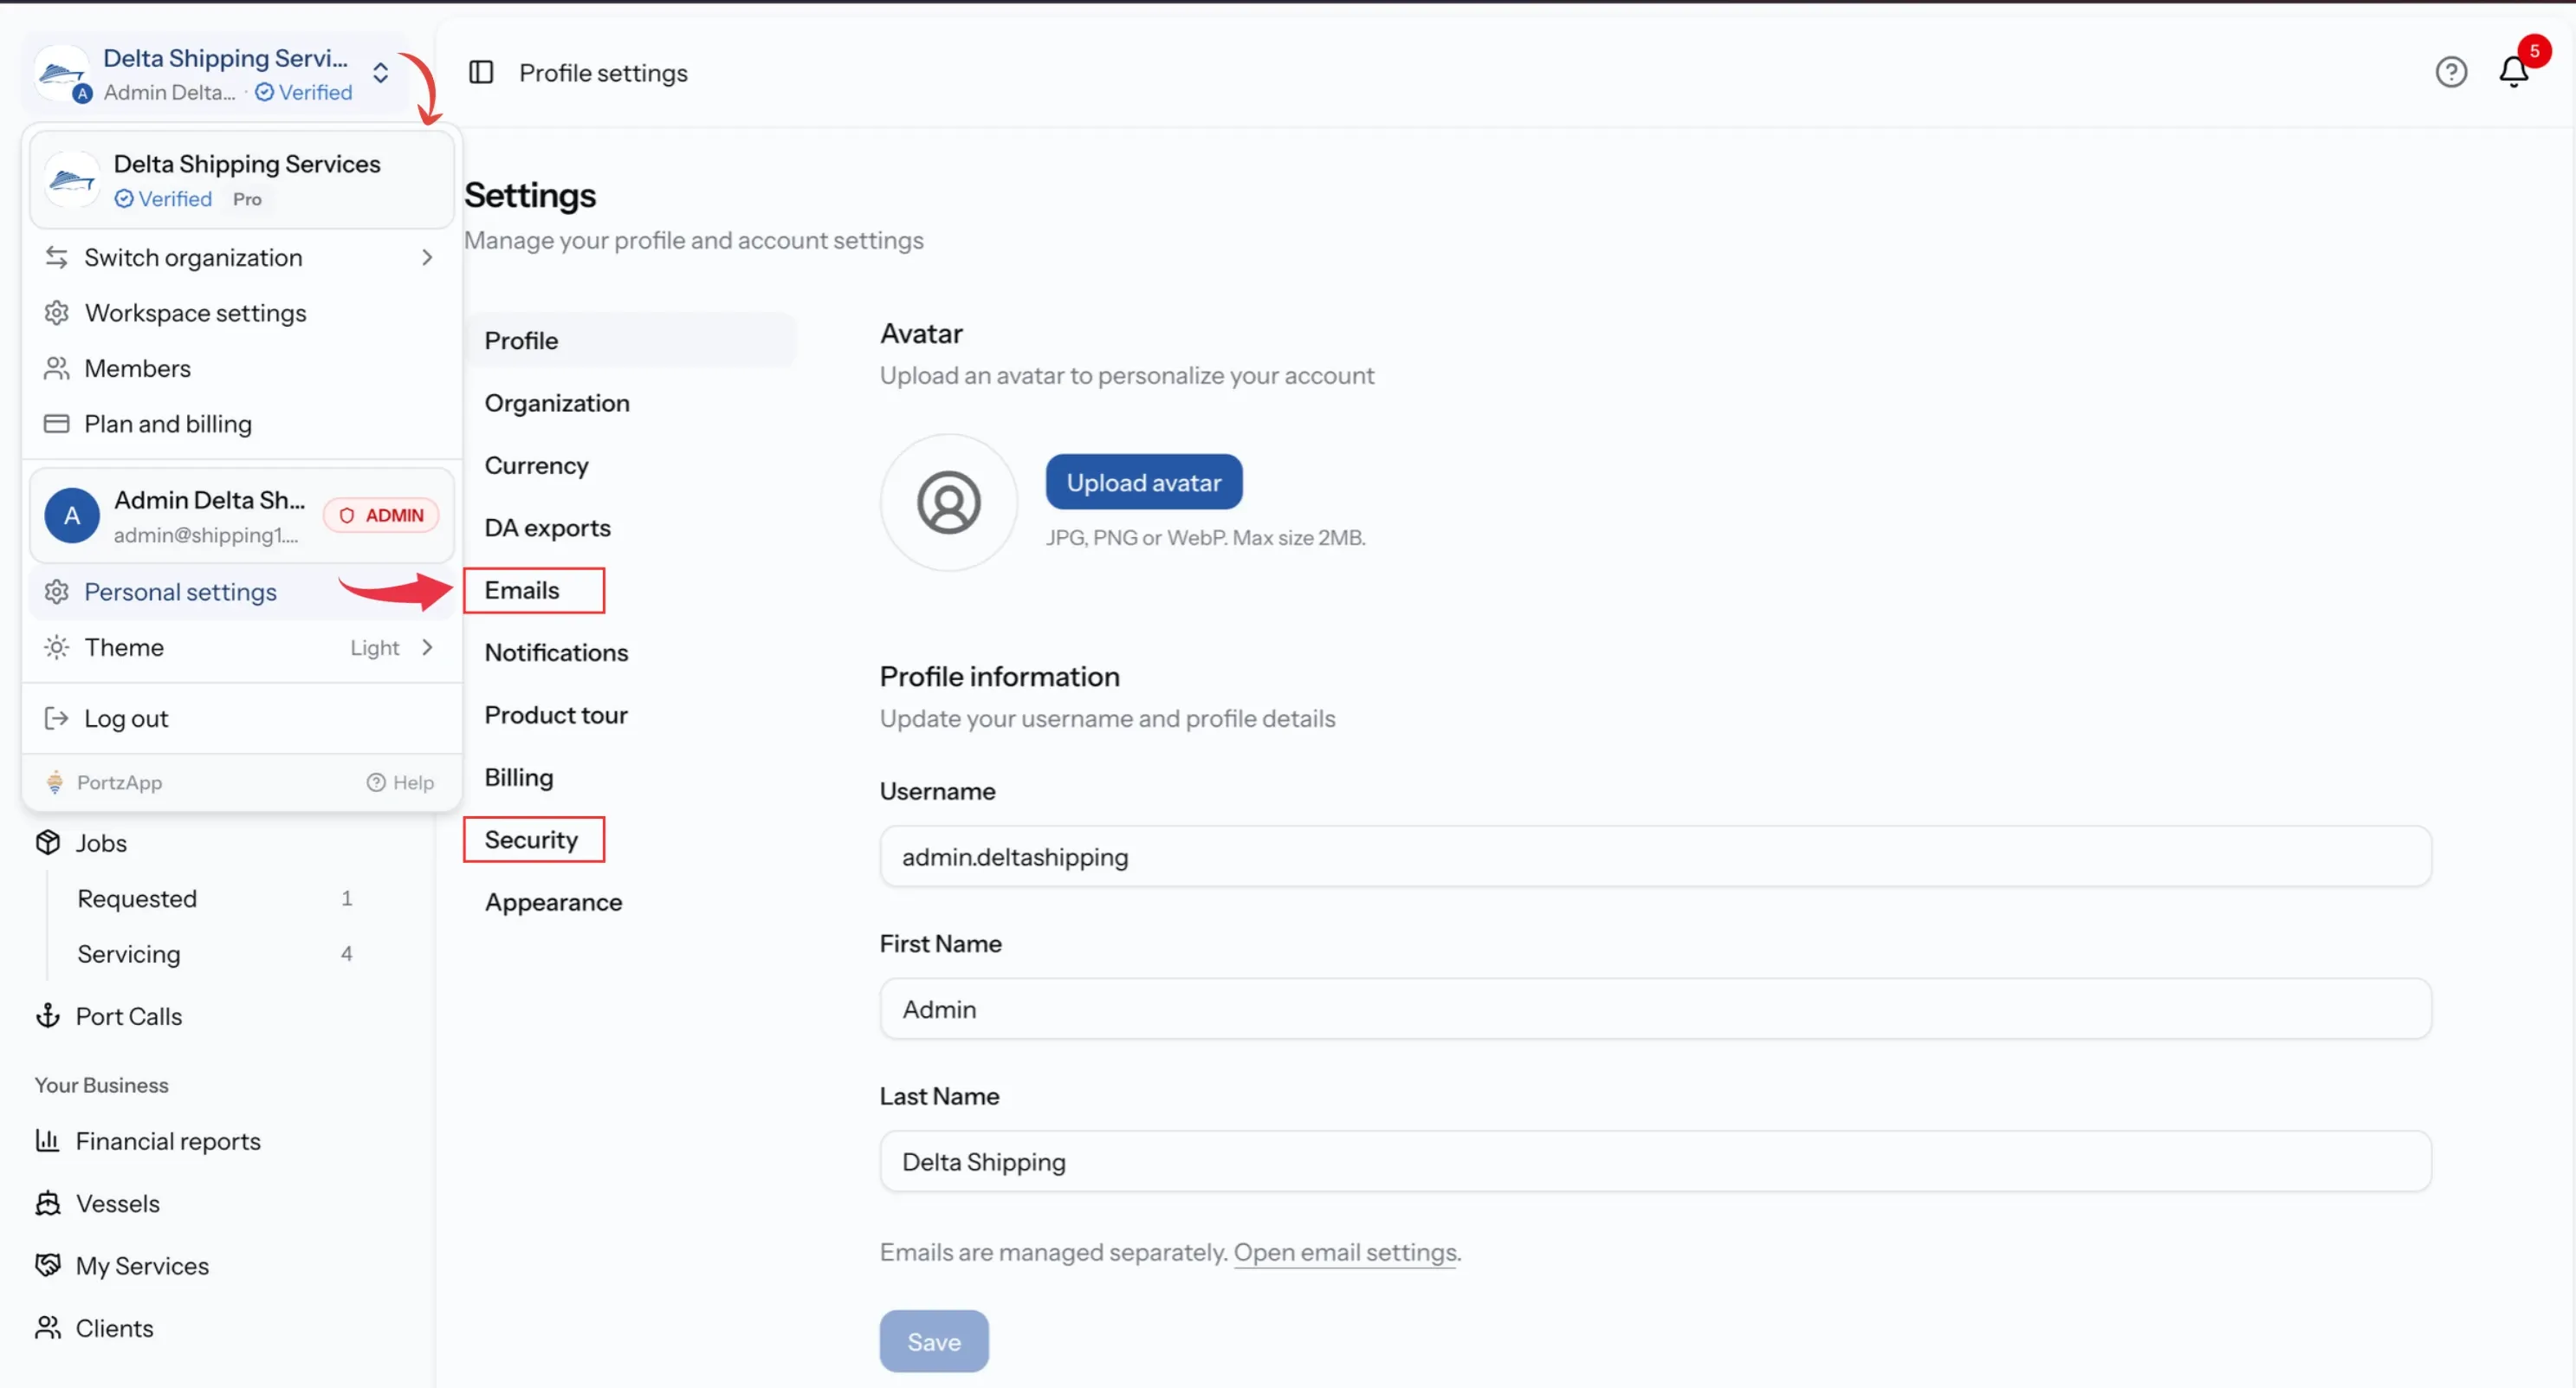Open the Servicing jobs list
Image resolution: width=2576 pixels, height=1388 pixels.
215,954
